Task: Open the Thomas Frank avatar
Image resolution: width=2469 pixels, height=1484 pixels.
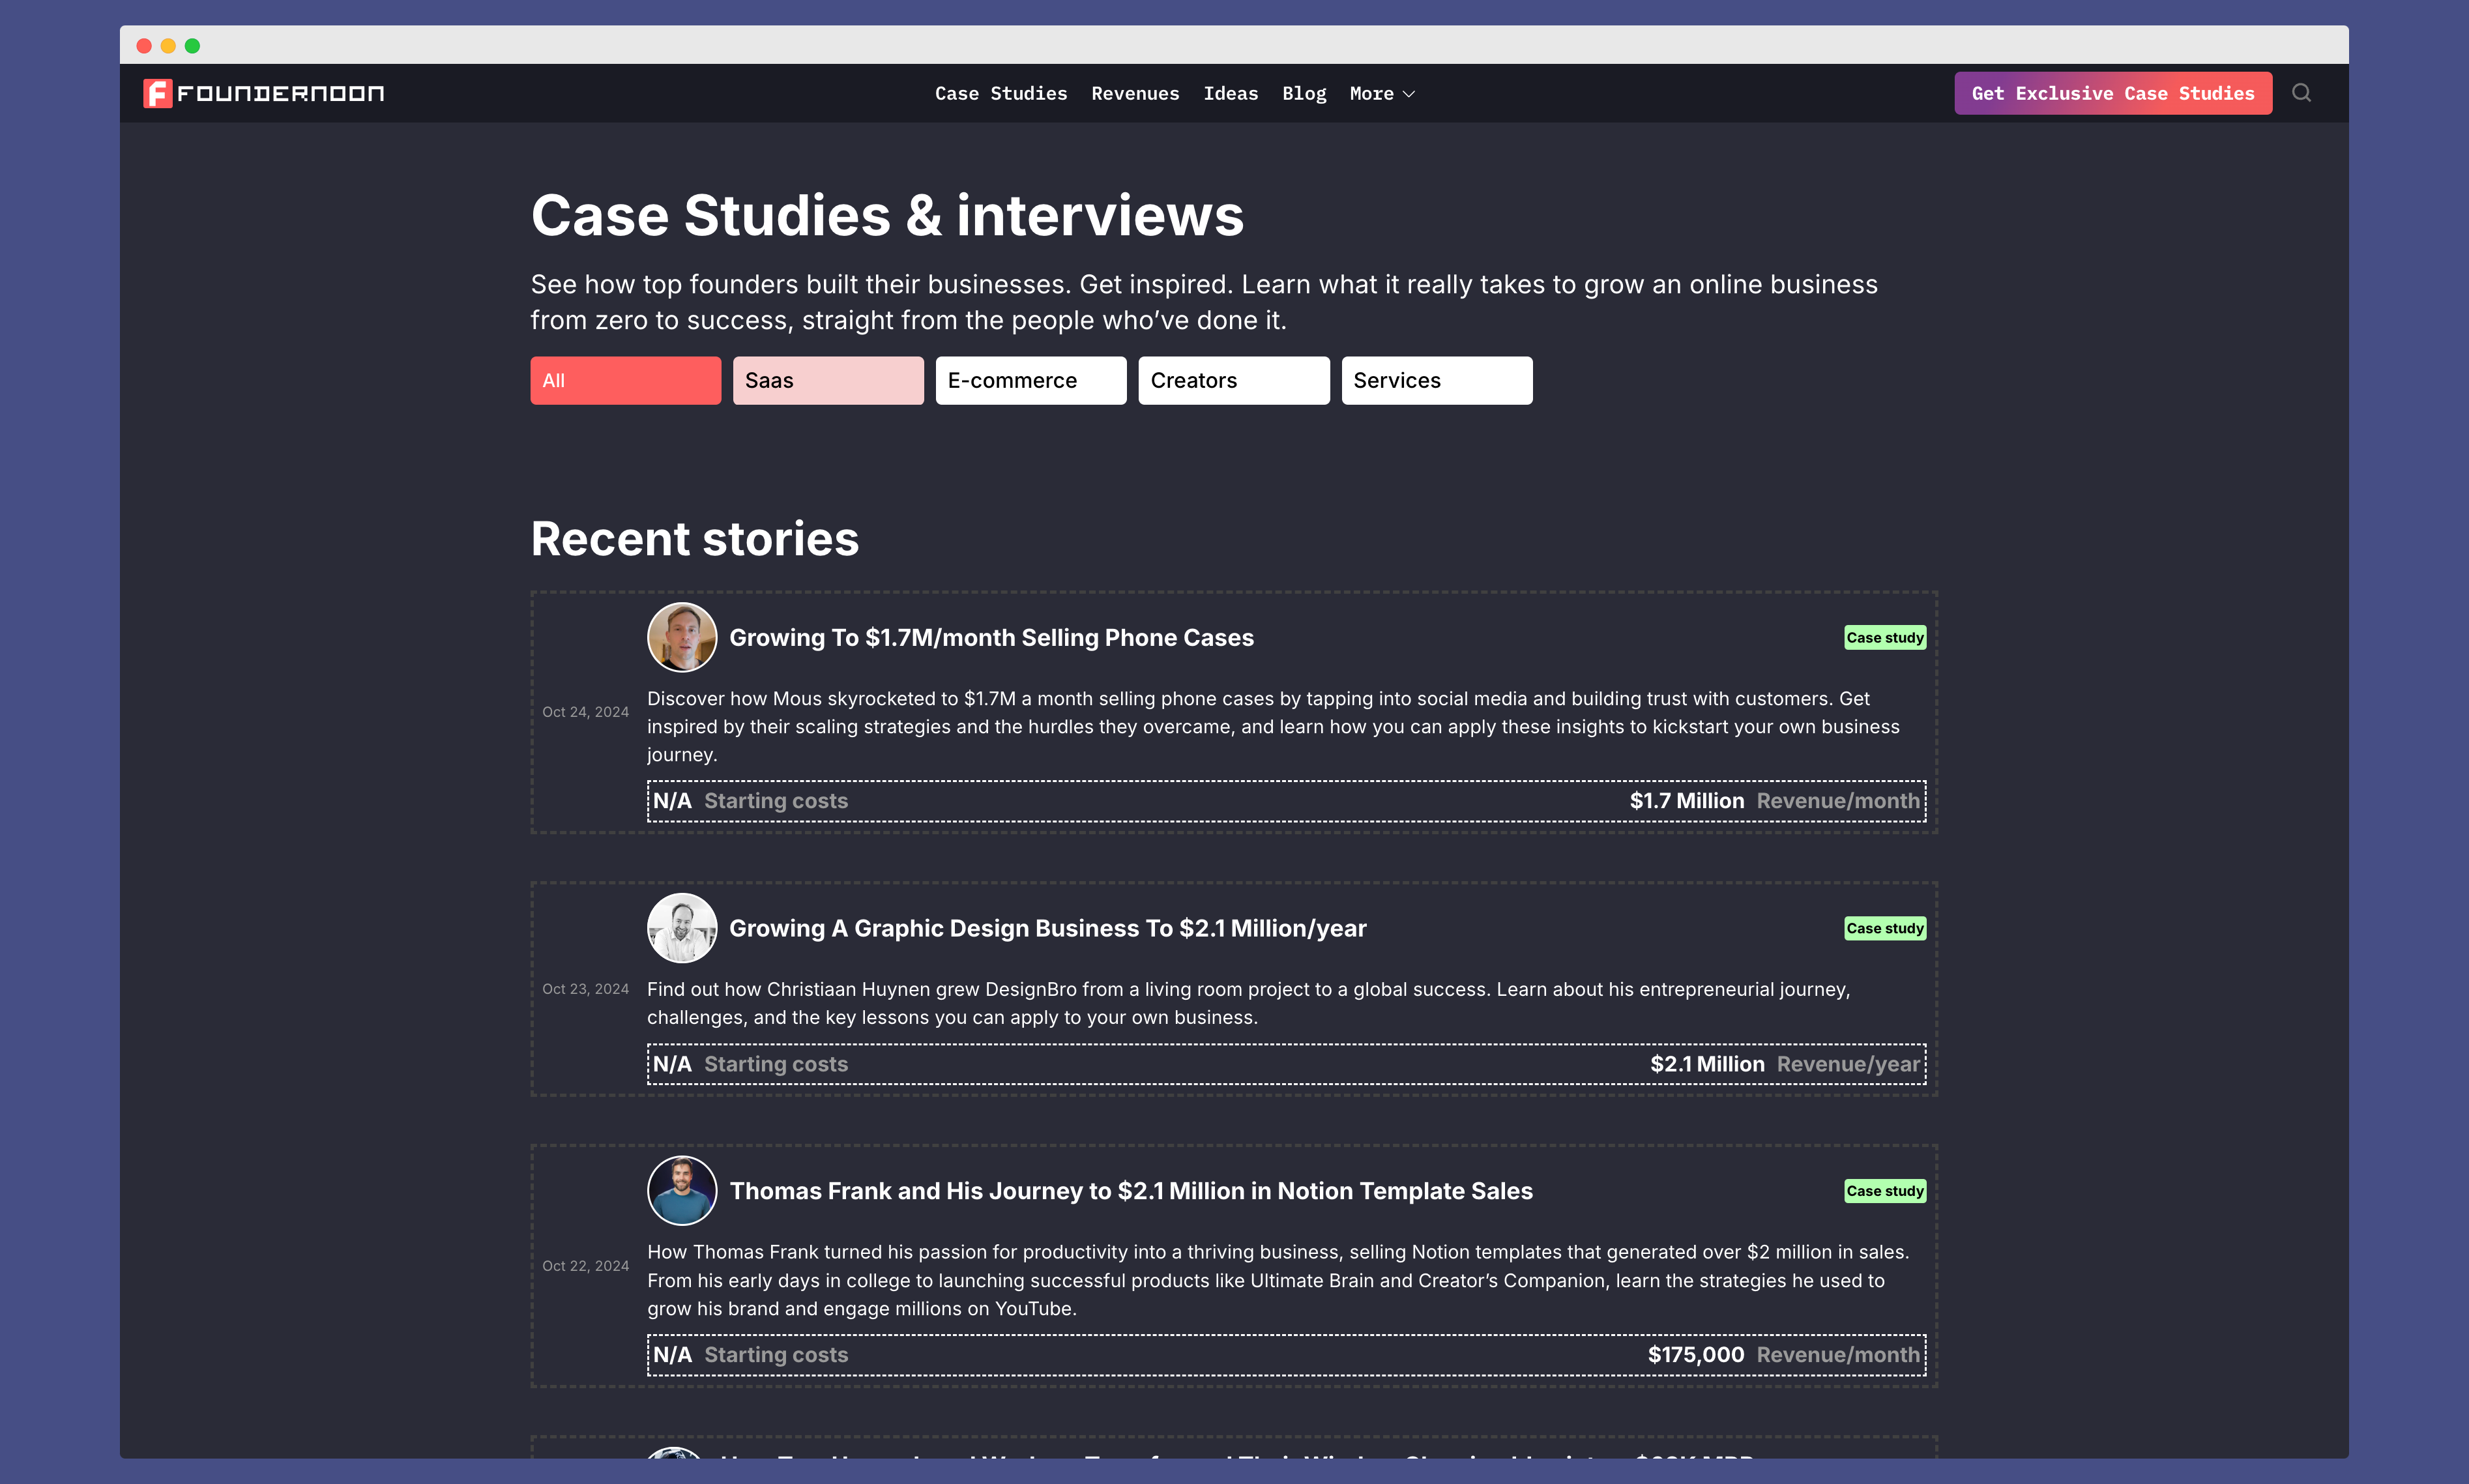Action: pyautogui.click(x=682, y=1191)
